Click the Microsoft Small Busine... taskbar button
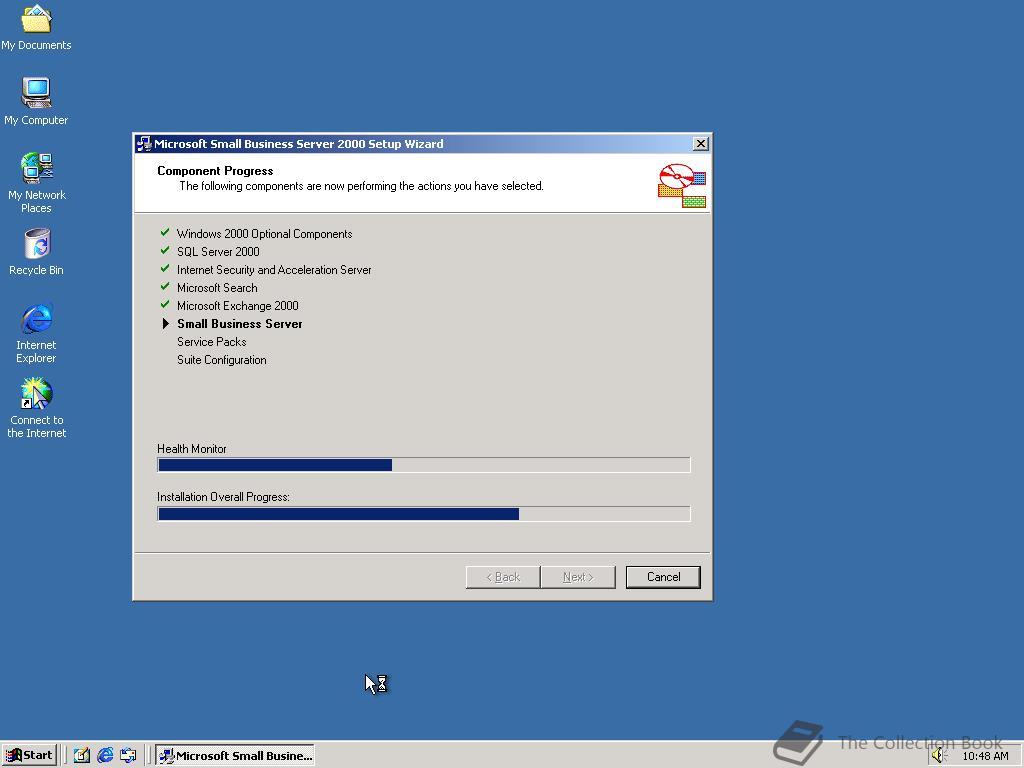 pos(235,755)
